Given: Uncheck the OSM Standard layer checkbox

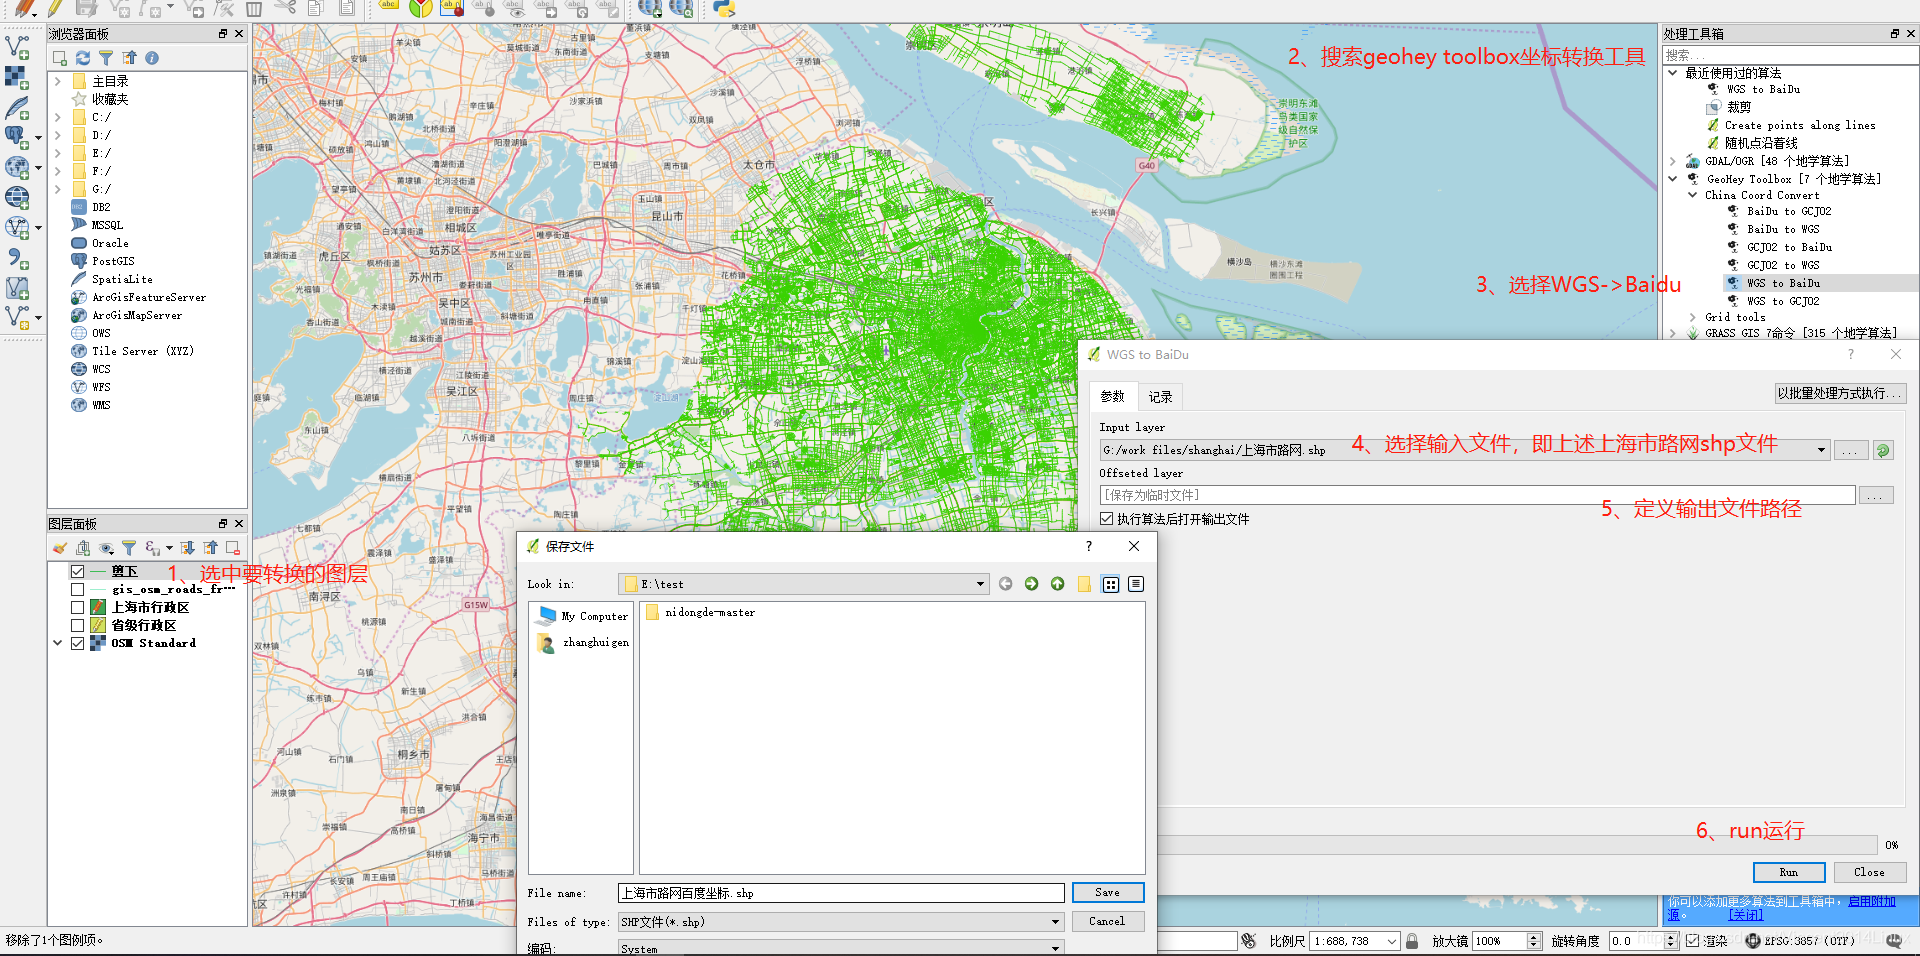Looking at the screenshot, I should coord(77,643).
